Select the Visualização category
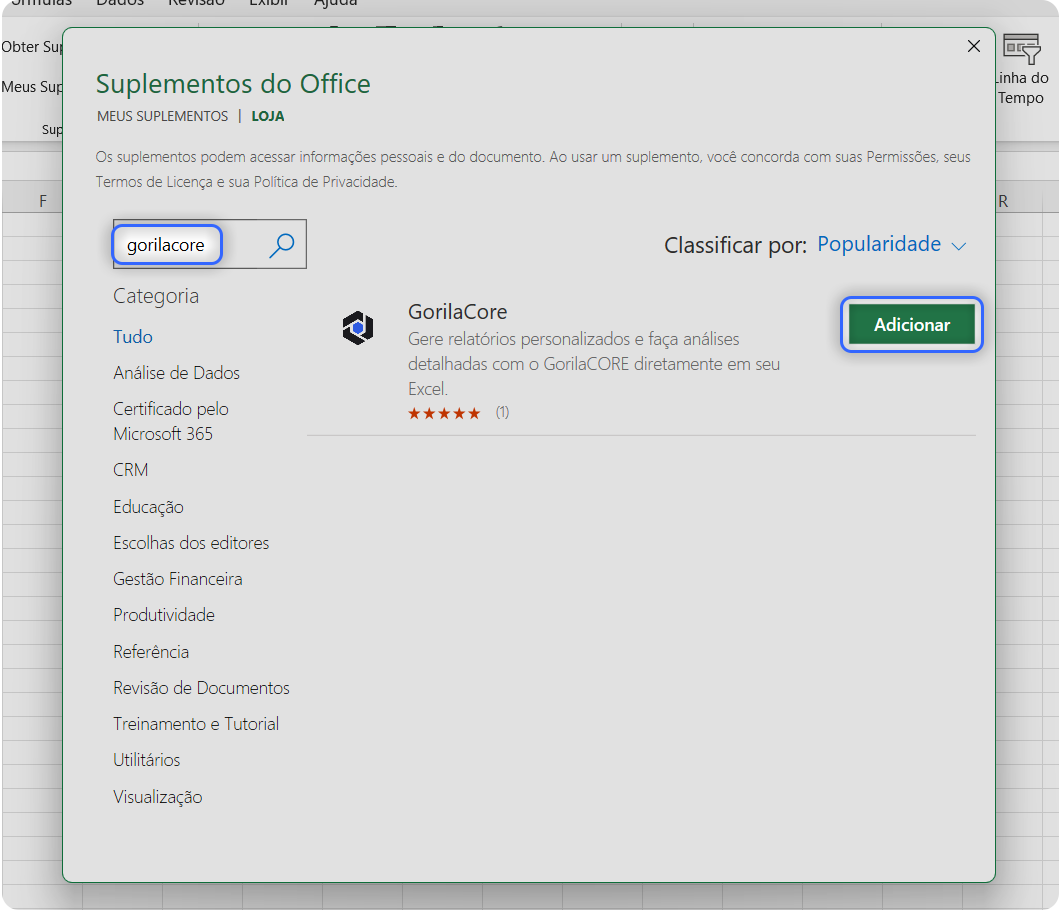1059x911 pixels. point(158,797)
